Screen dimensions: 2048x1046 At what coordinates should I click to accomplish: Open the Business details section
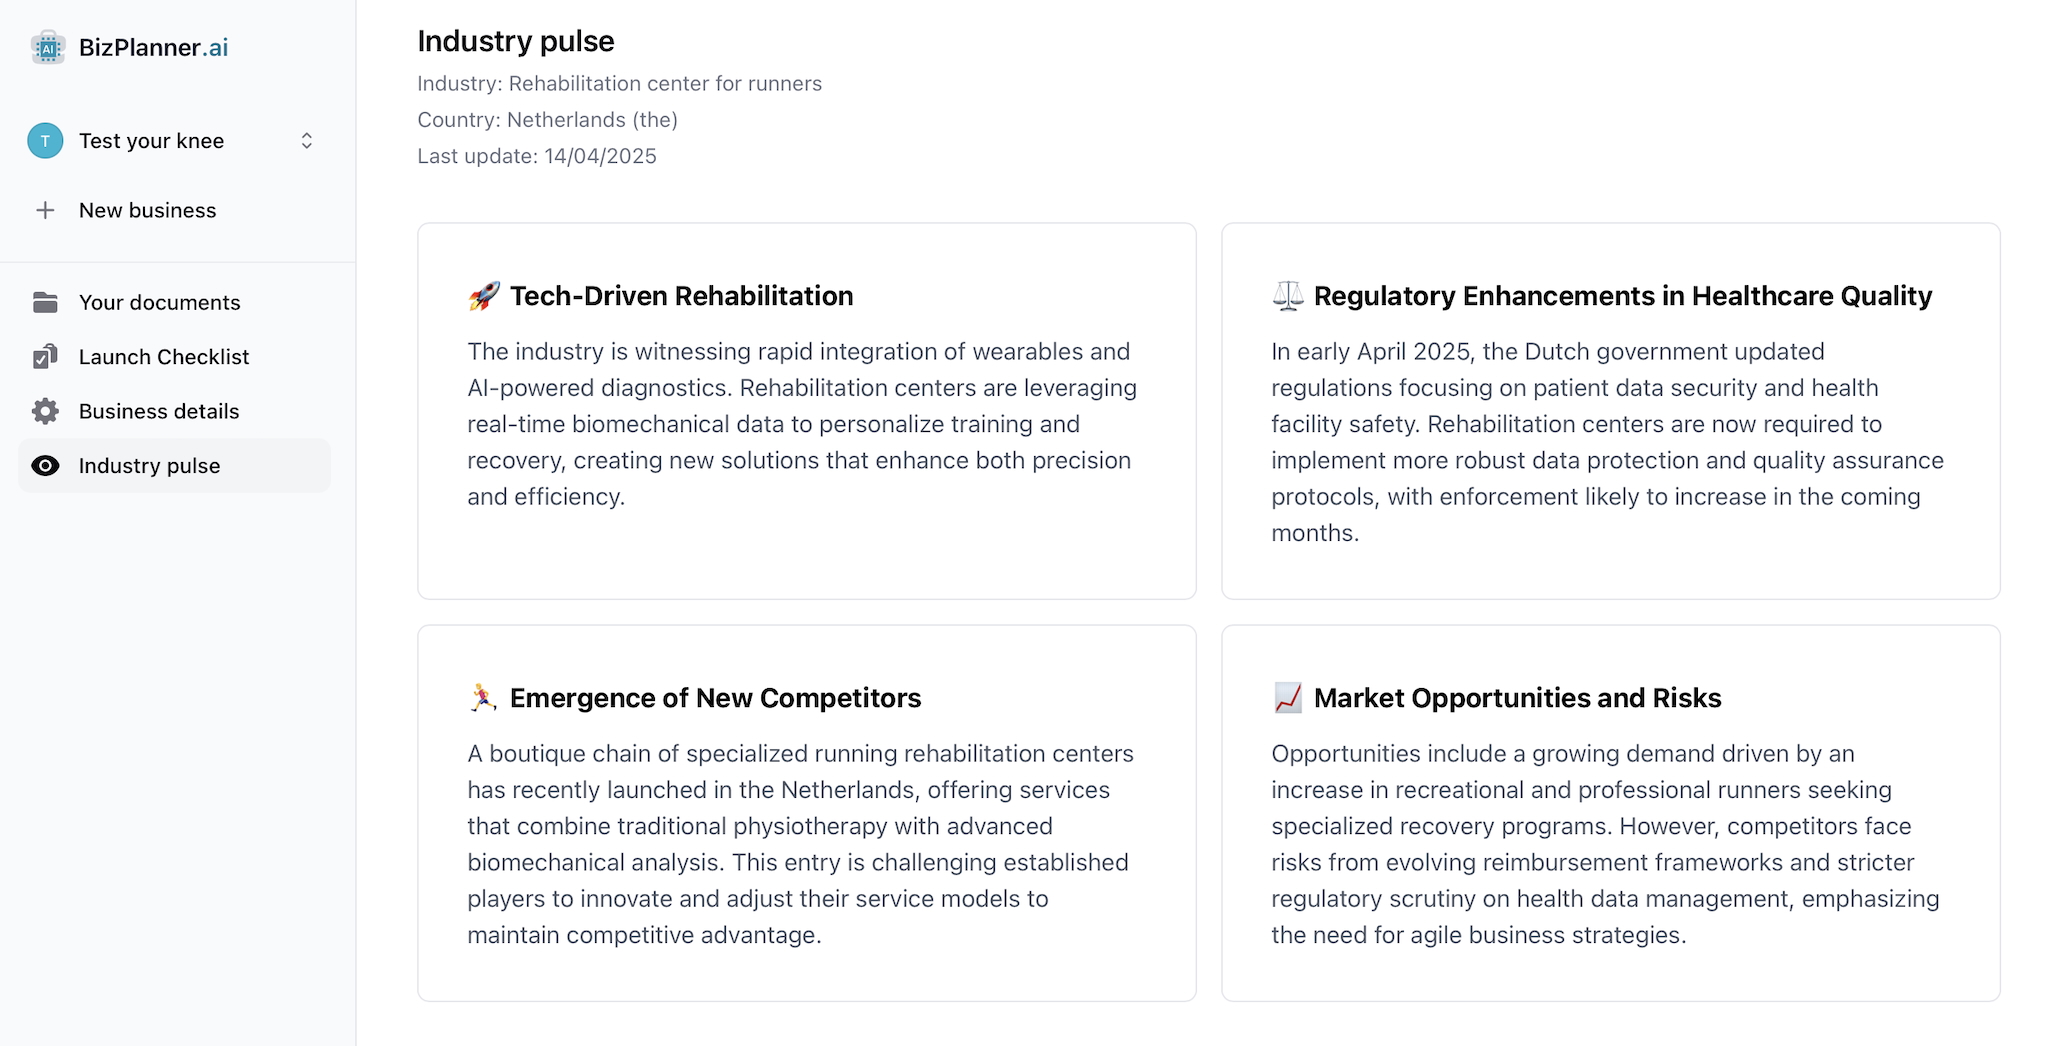tap(159, 411)
